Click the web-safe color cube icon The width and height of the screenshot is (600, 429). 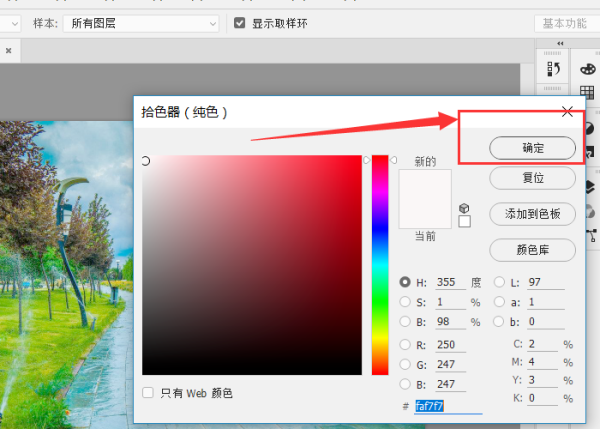tap(464, 208)
